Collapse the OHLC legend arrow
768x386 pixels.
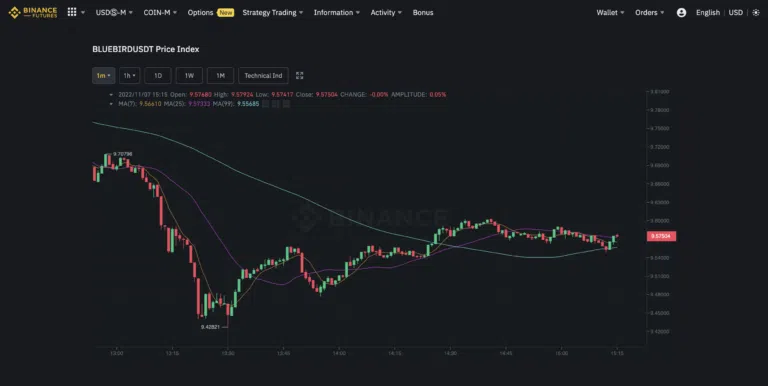click(111, 95)
